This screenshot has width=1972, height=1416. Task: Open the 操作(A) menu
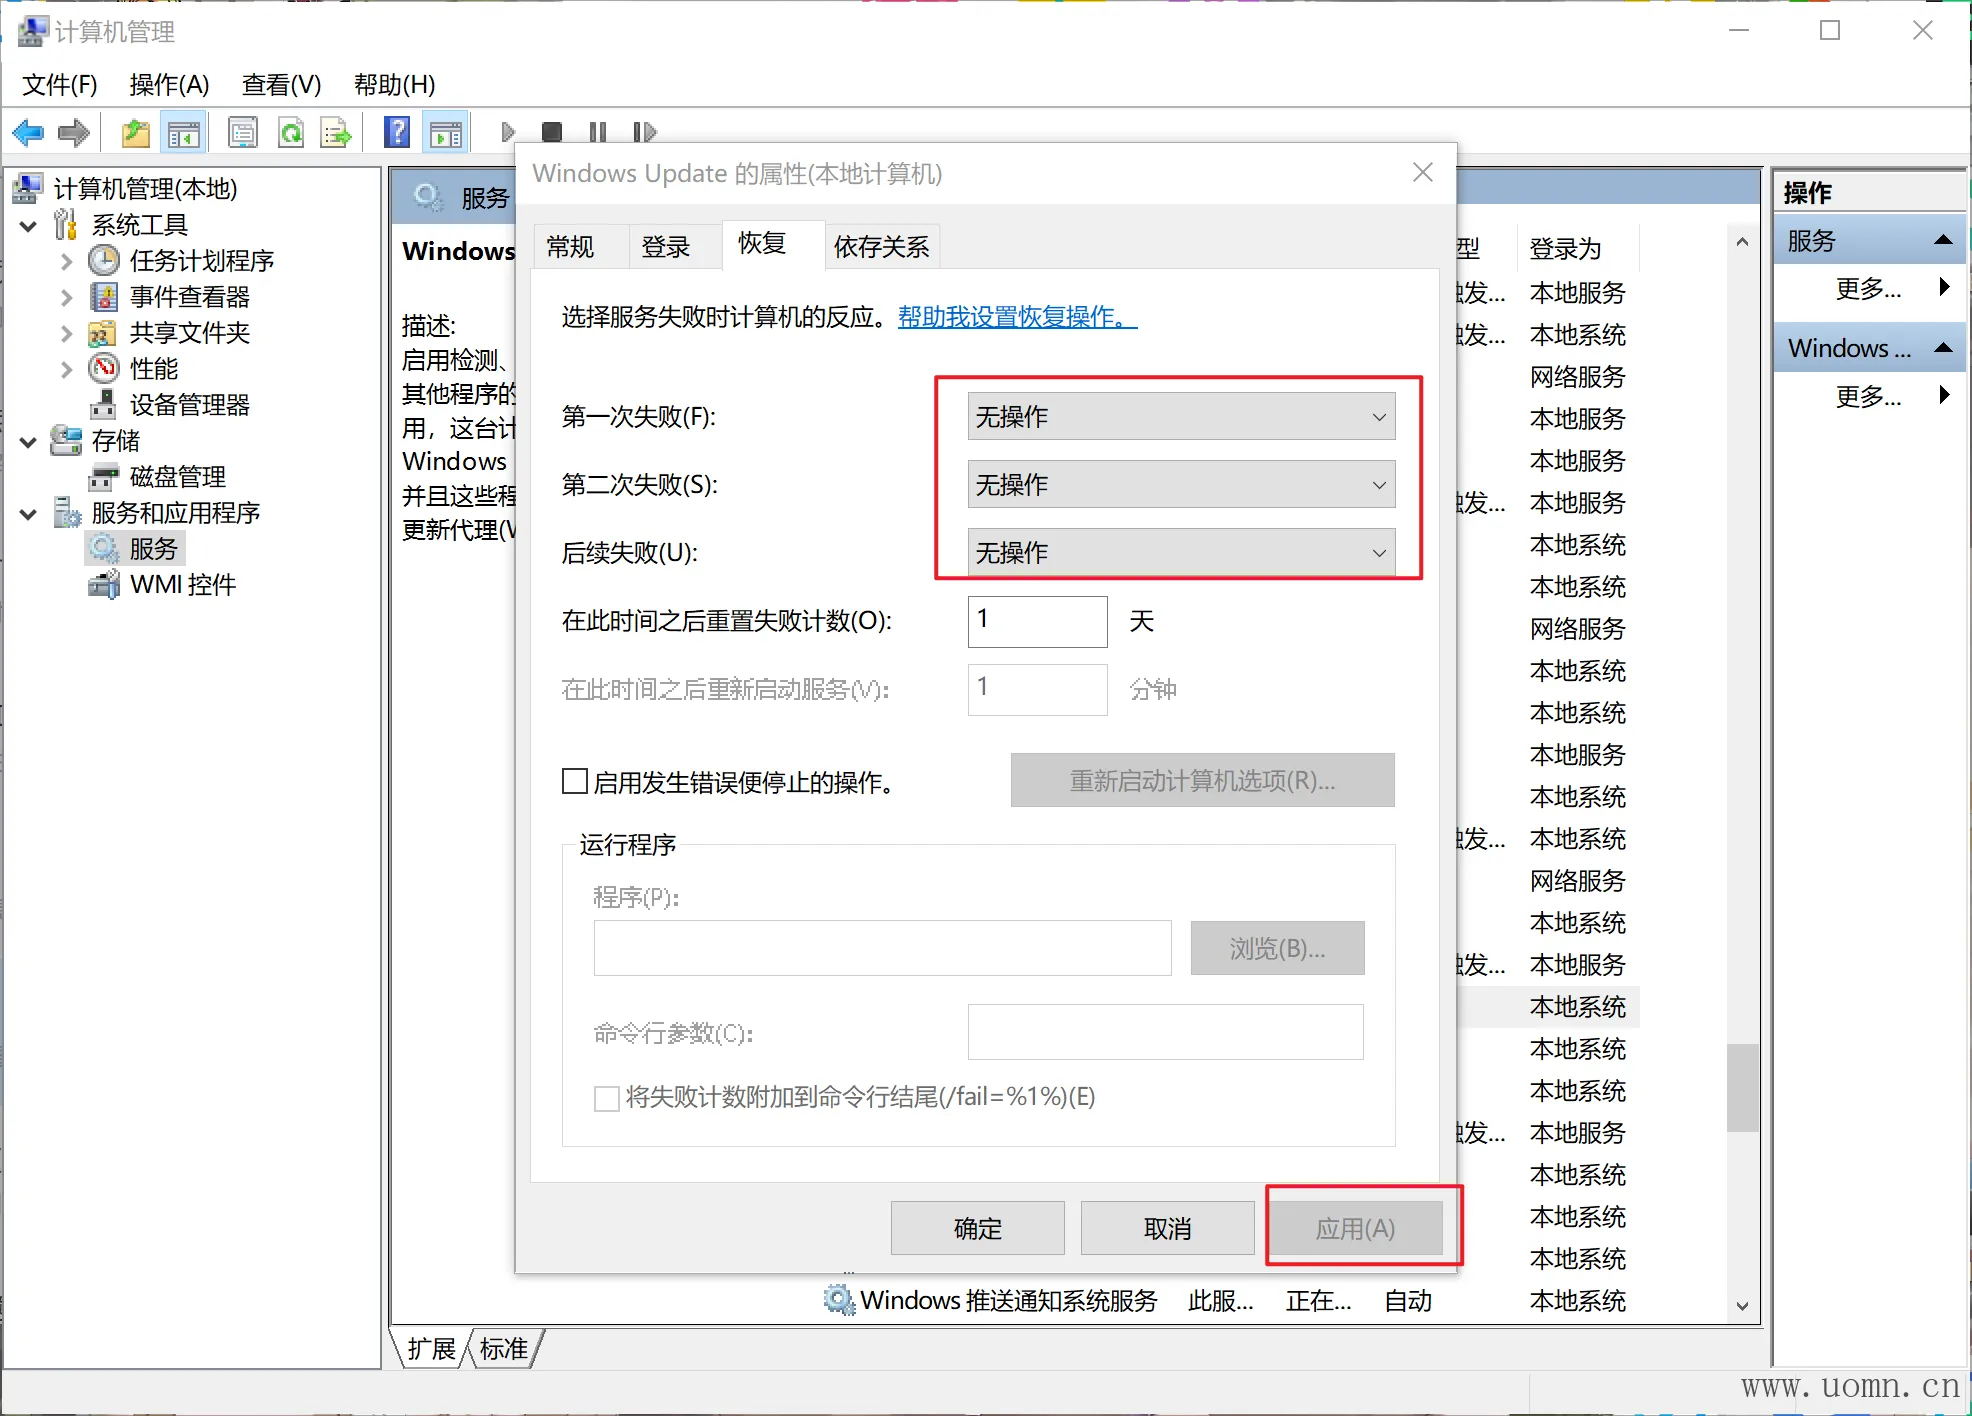point(169,85)
